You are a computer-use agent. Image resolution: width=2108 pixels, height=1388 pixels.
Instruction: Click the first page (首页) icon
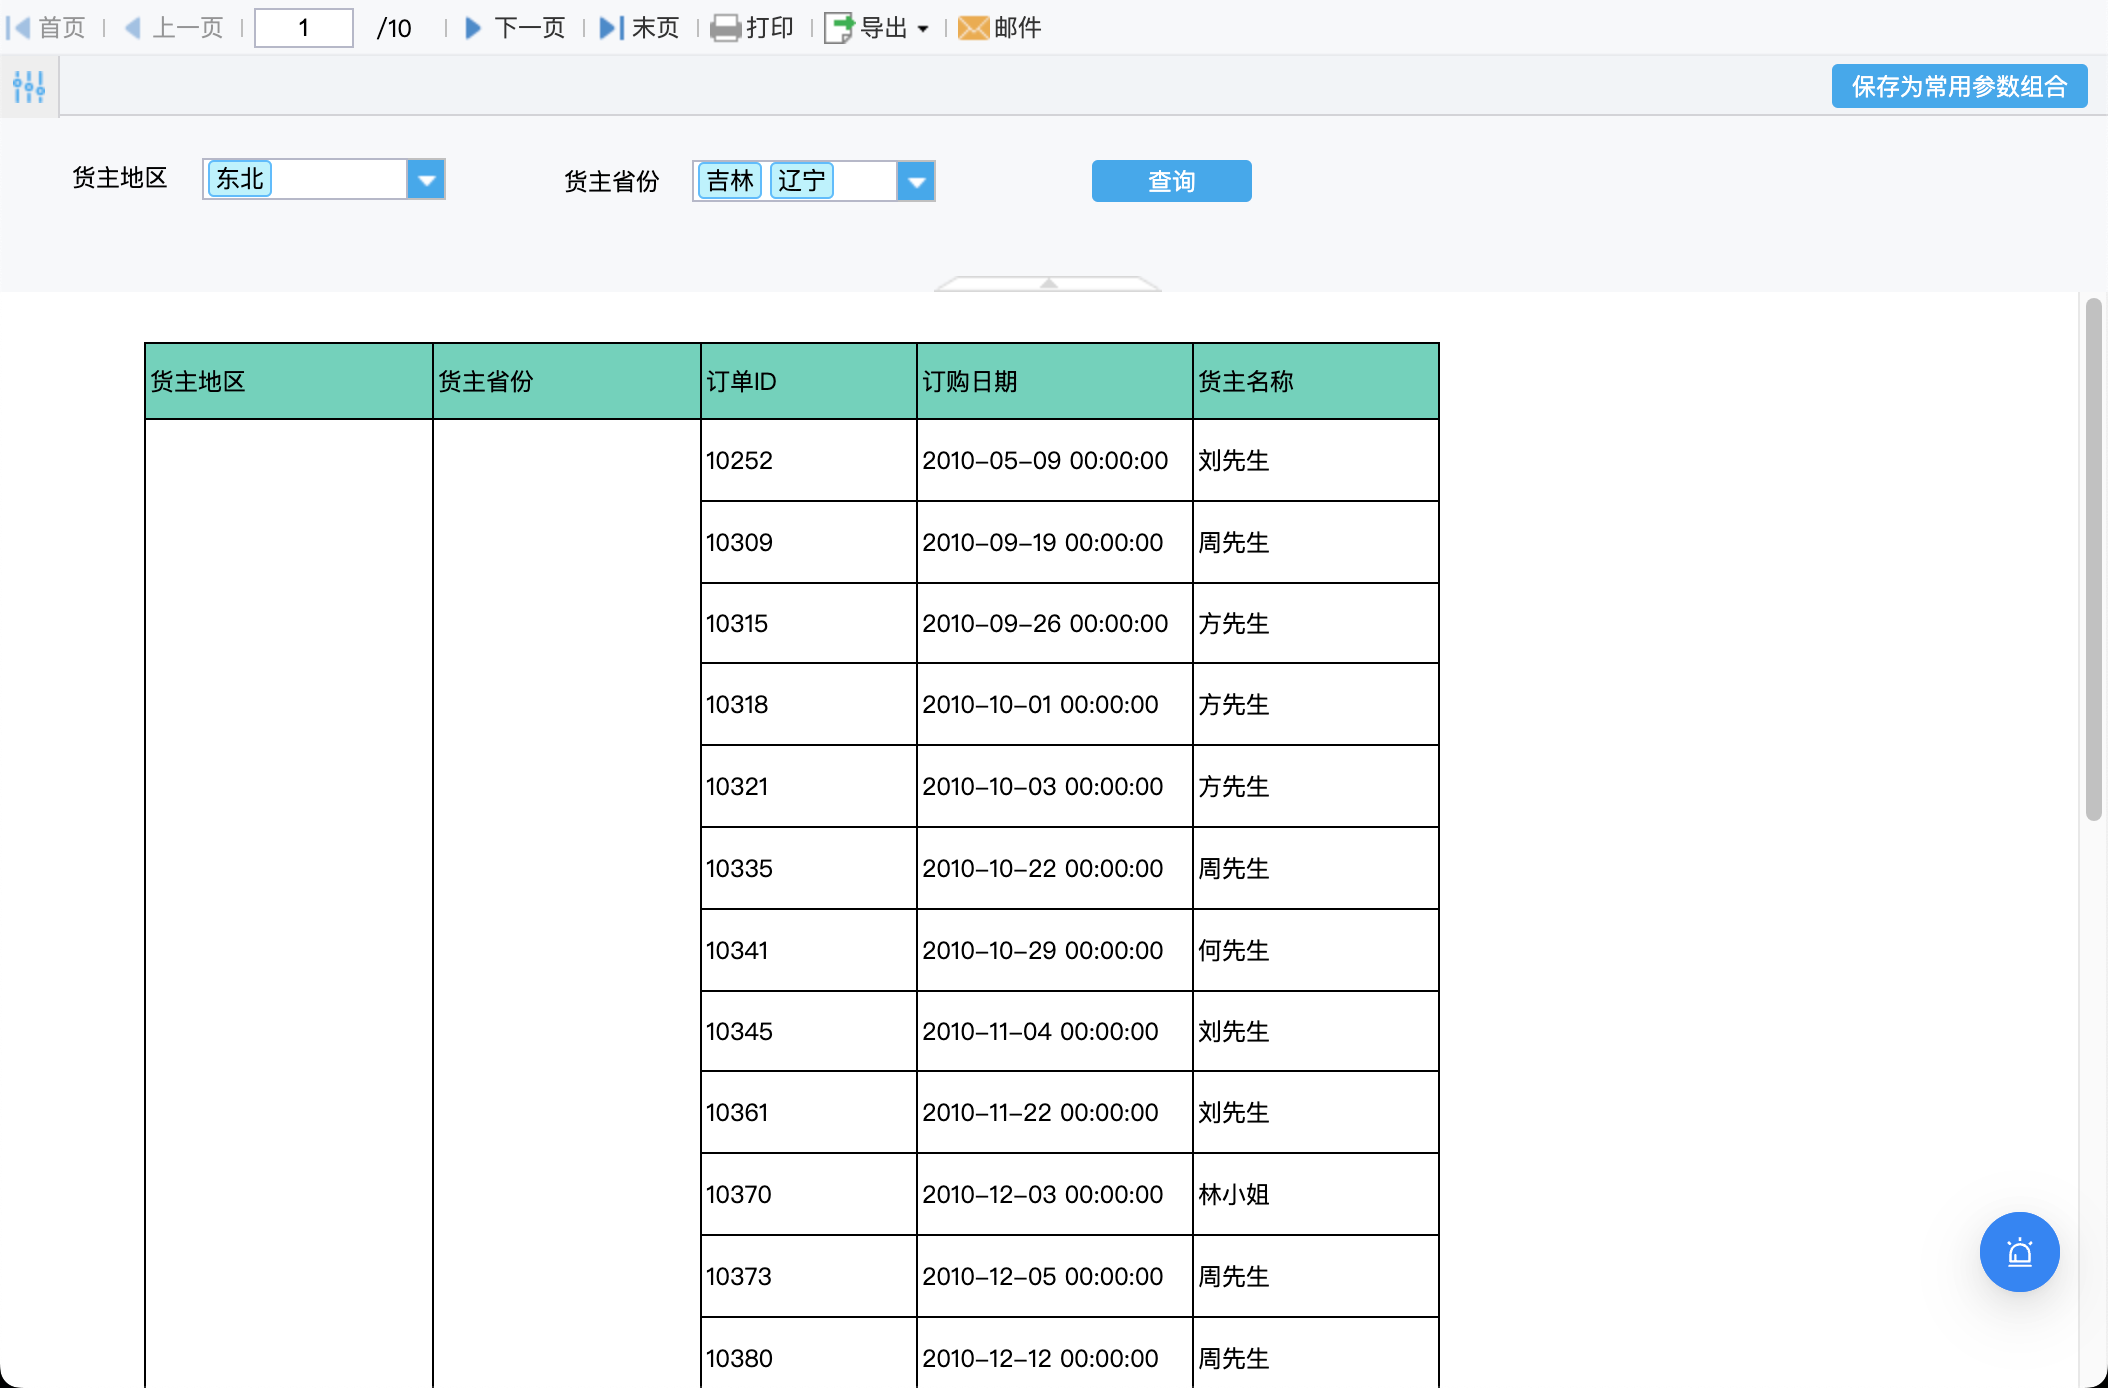point(18,28)
